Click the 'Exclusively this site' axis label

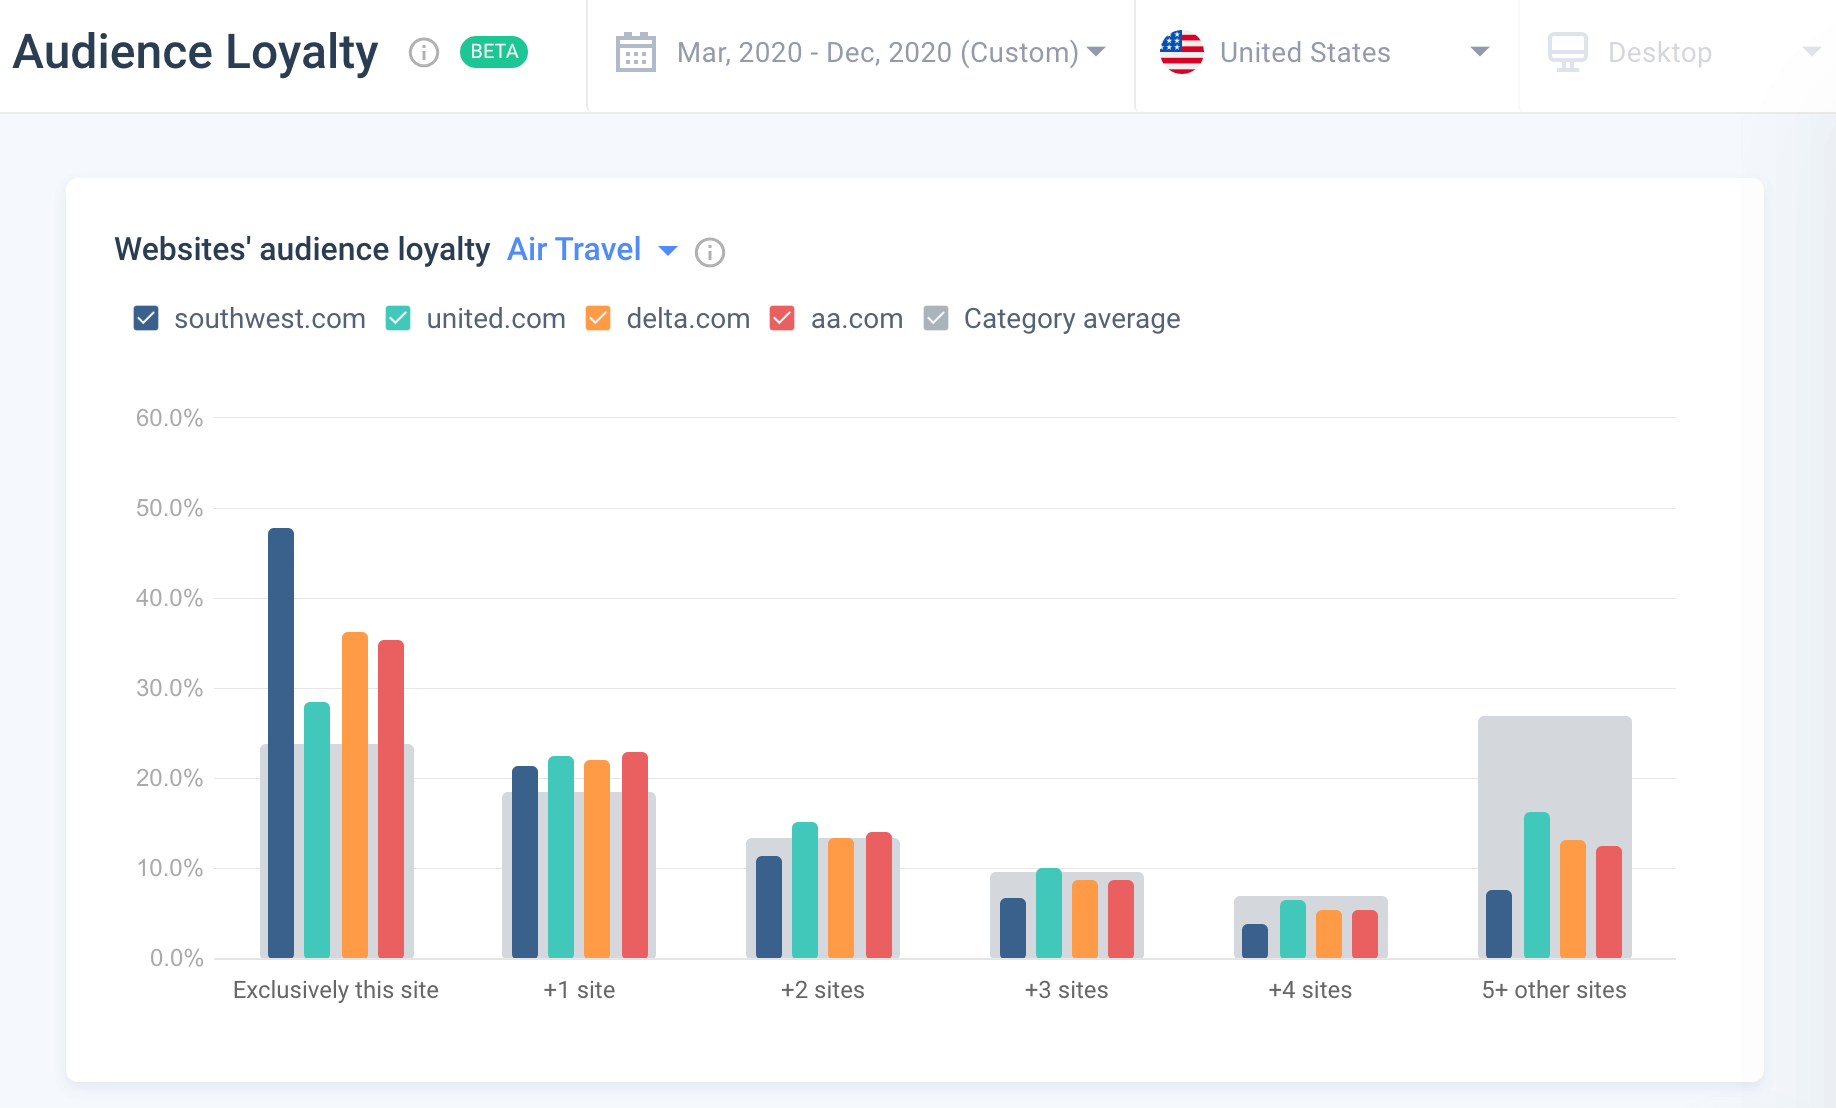coord(336,990)
